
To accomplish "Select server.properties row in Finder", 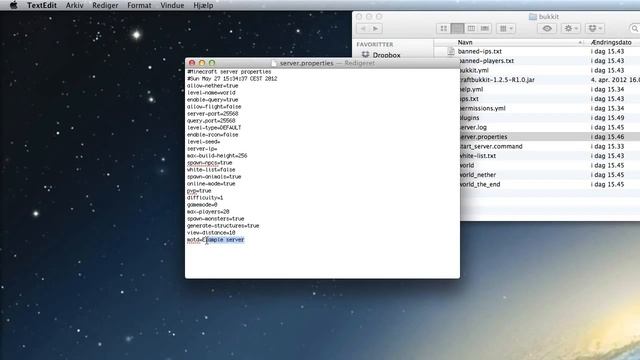I will (550, 137).
